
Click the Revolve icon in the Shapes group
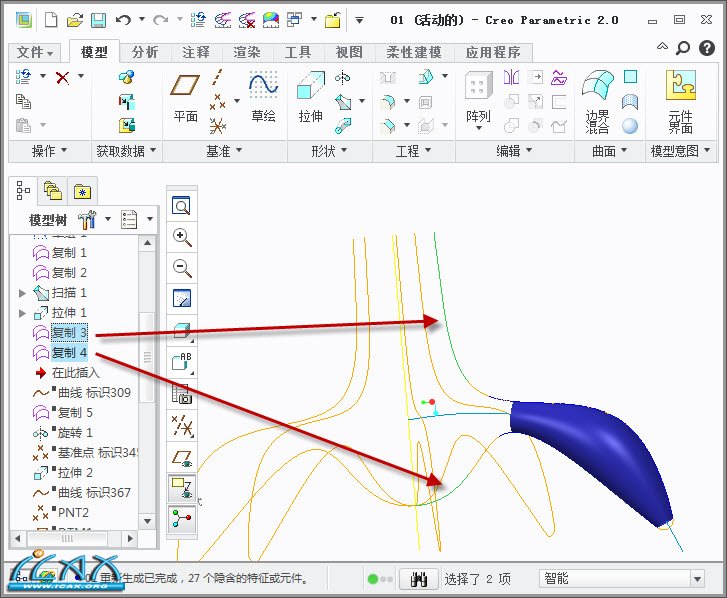(x=343, y=77)
